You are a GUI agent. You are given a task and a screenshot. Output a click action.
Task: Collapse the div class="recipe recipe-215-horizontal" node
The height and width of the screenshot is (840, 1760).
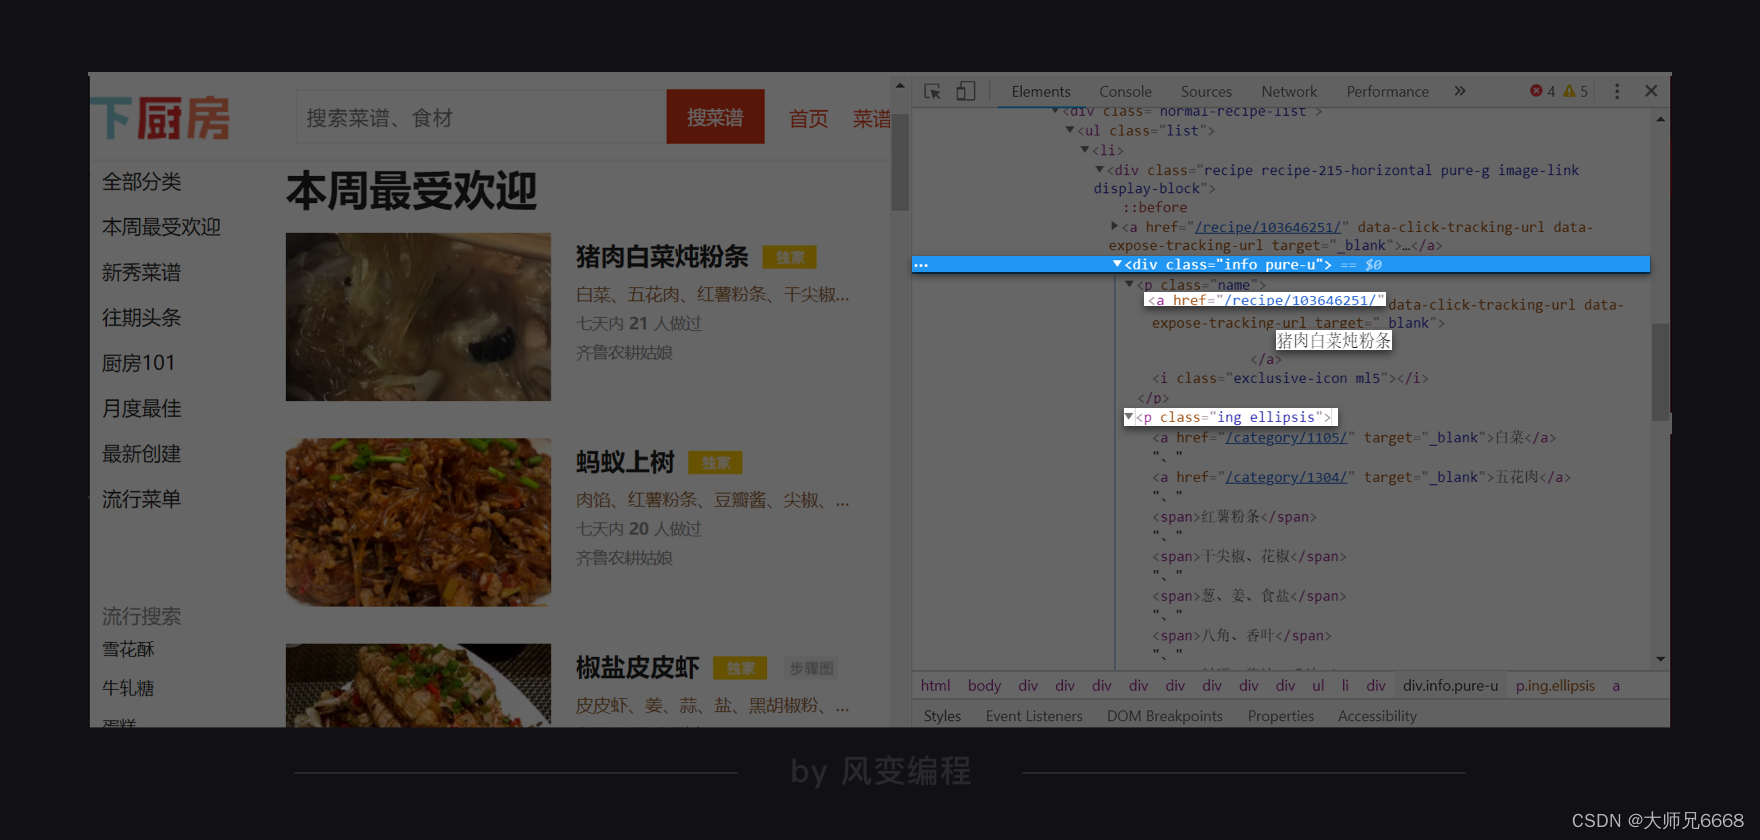tap(1099, 170)
